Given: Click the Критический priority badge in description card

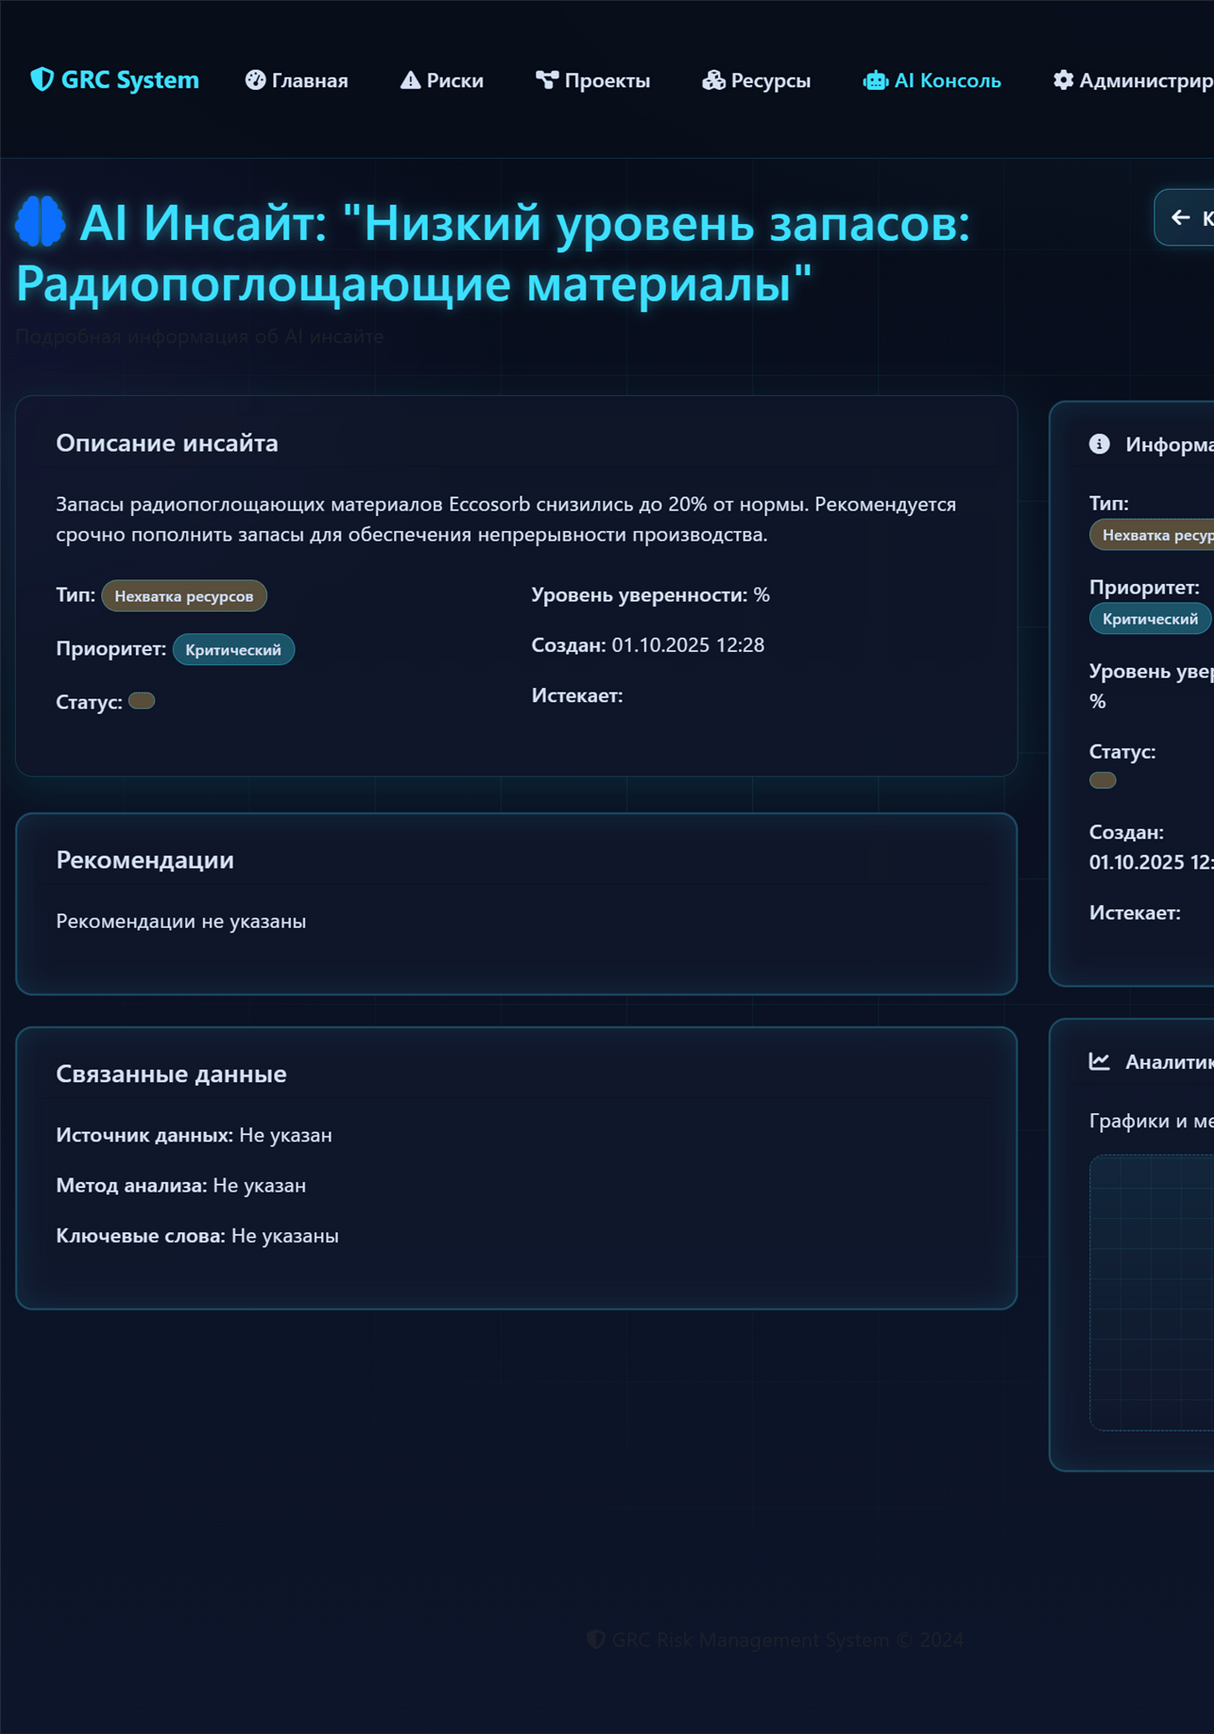Looking at the screenshot, I should 234,650.
